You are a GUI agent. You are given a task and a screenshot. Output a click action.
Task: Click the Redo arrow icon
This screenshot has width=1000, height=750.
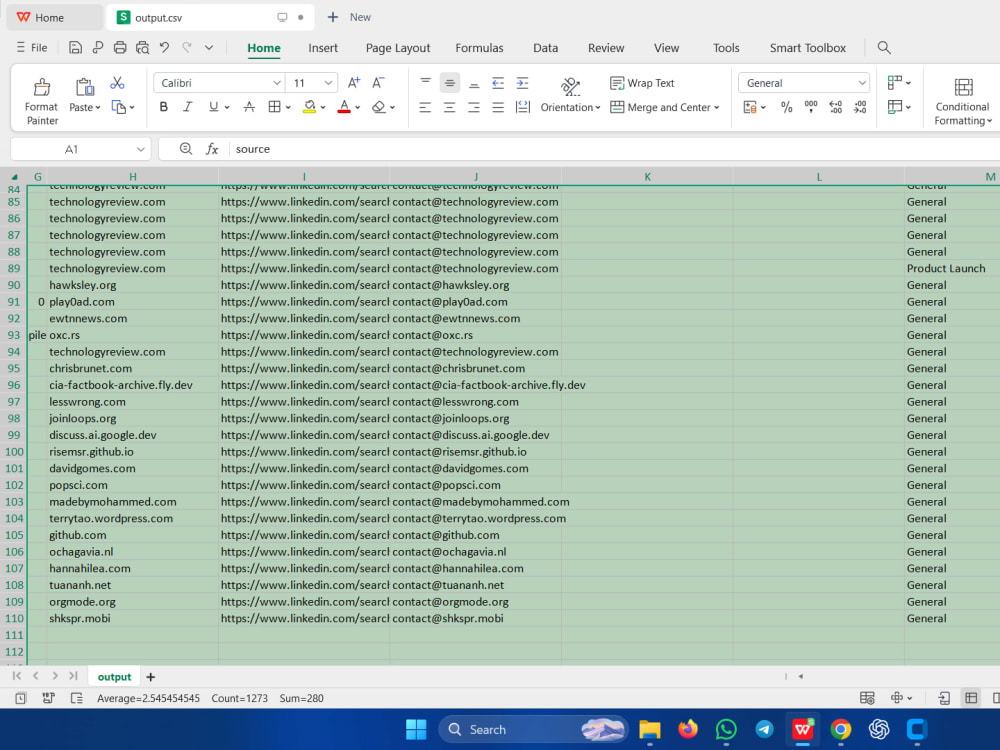[x=187, y=47]
